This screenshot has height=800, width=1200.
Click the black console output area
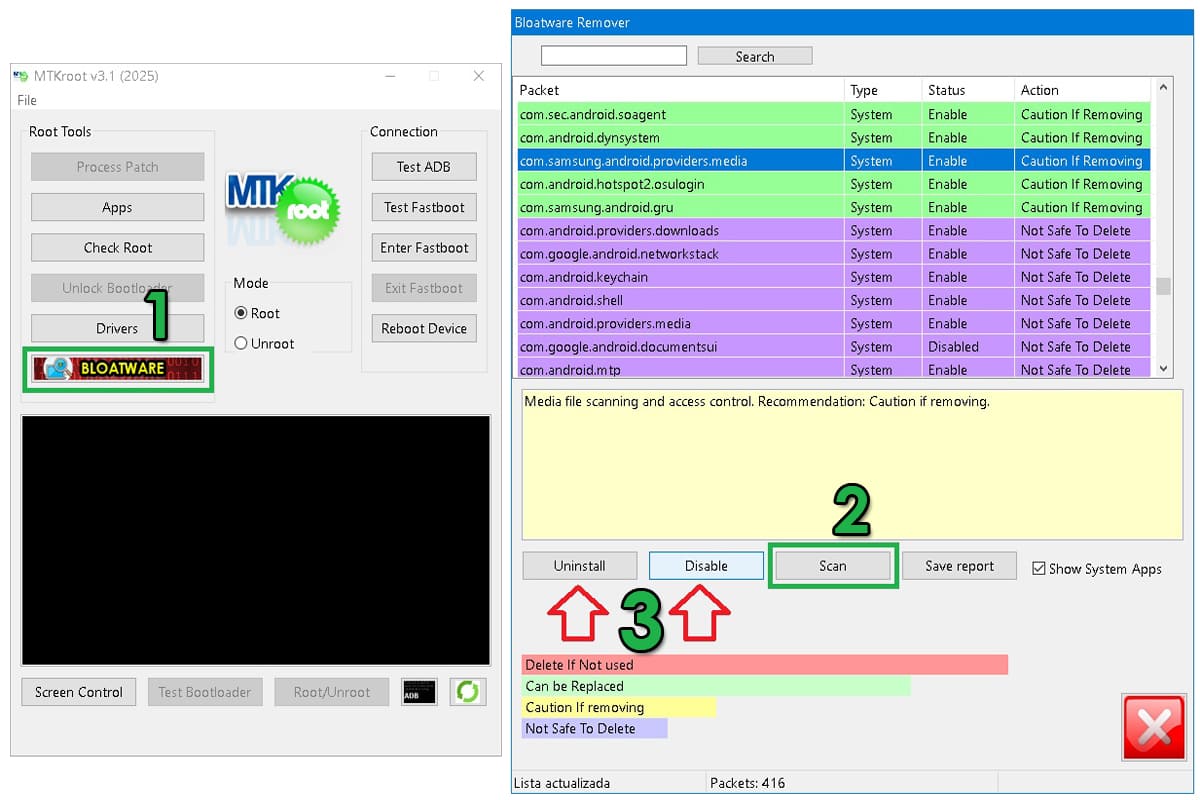256,540
